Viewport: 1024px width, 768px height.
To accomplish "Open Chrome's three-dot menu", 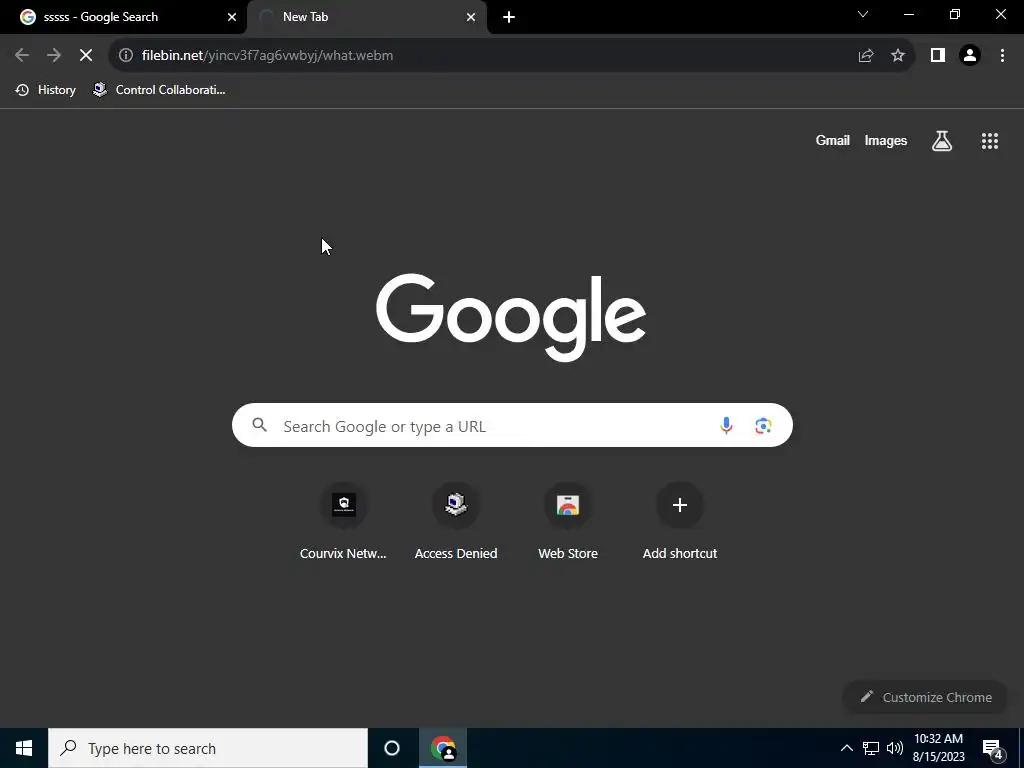I will 1002,56.
